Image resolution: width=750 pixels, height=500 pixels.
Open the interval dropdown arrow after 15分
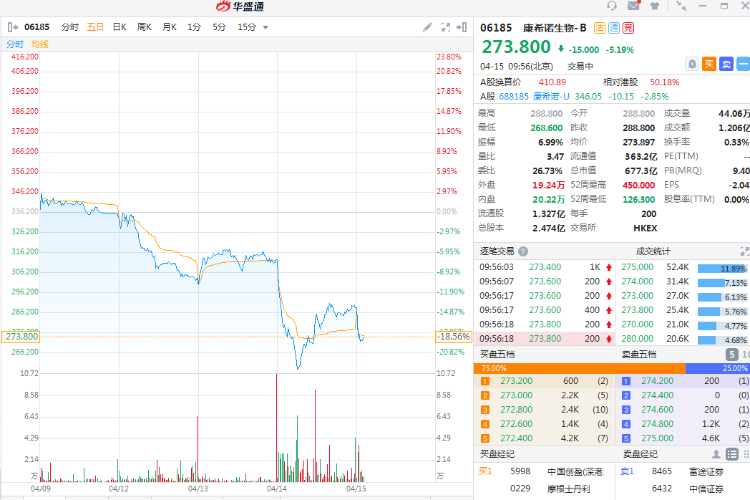click(x=265, y=28)
